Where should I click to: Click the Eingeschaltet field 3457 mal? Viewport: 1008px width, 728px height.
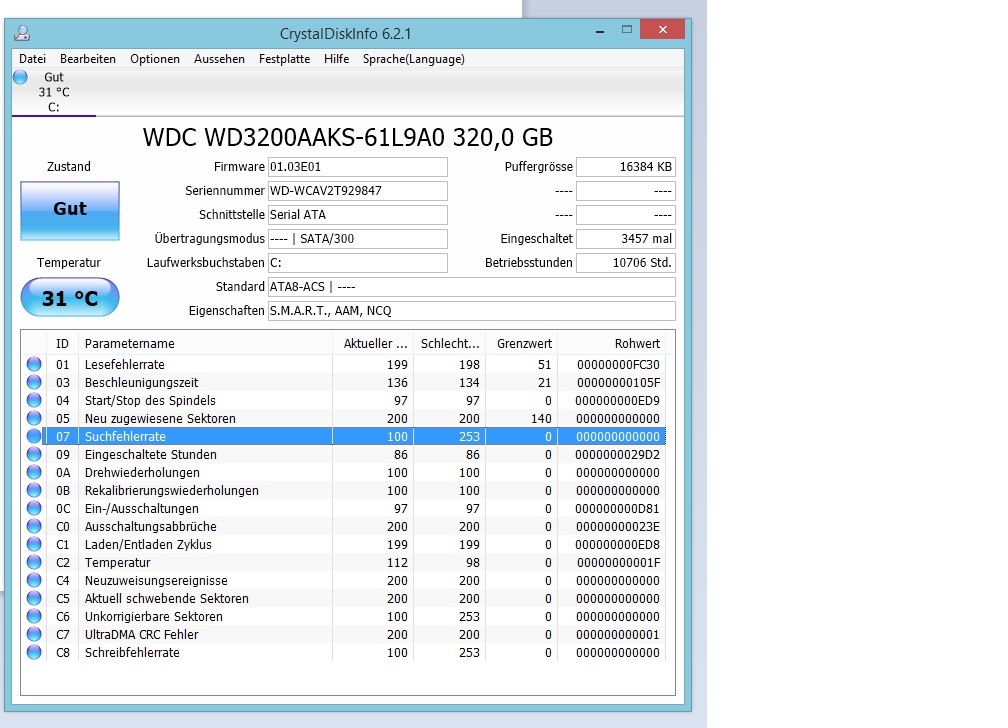coord(626,239)
